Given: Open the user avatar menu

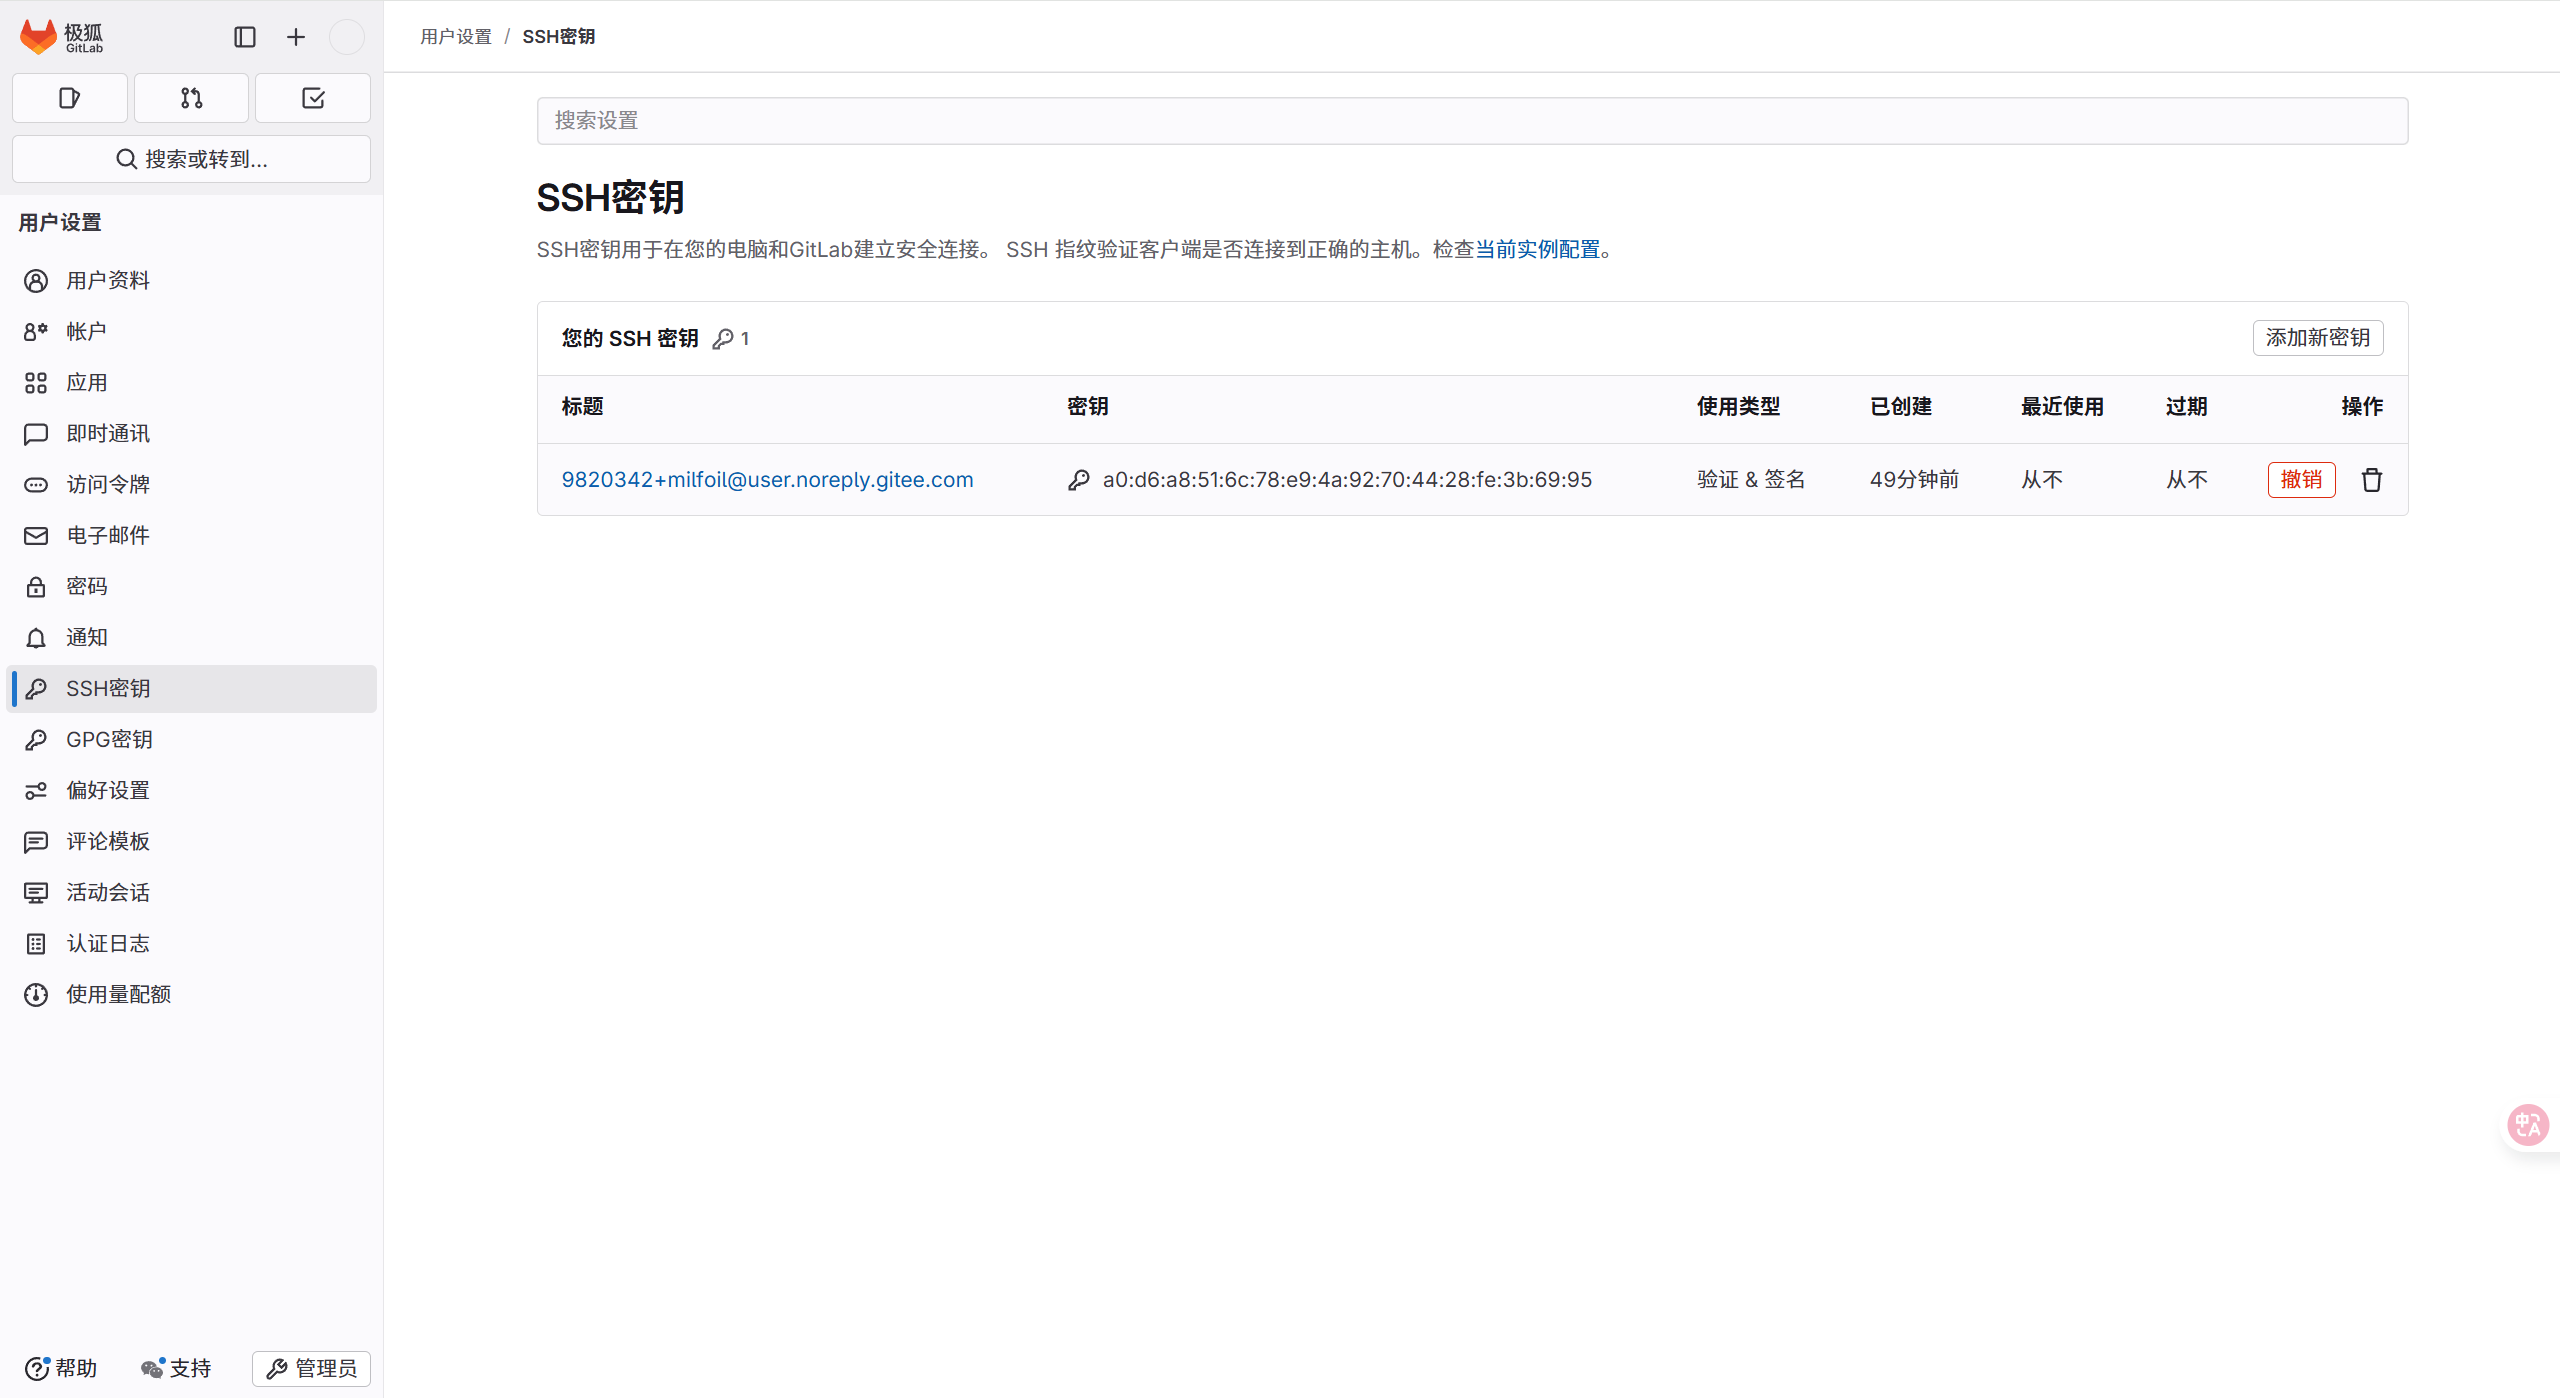Looking at the screenshot, I should click(x=346, y=37).
